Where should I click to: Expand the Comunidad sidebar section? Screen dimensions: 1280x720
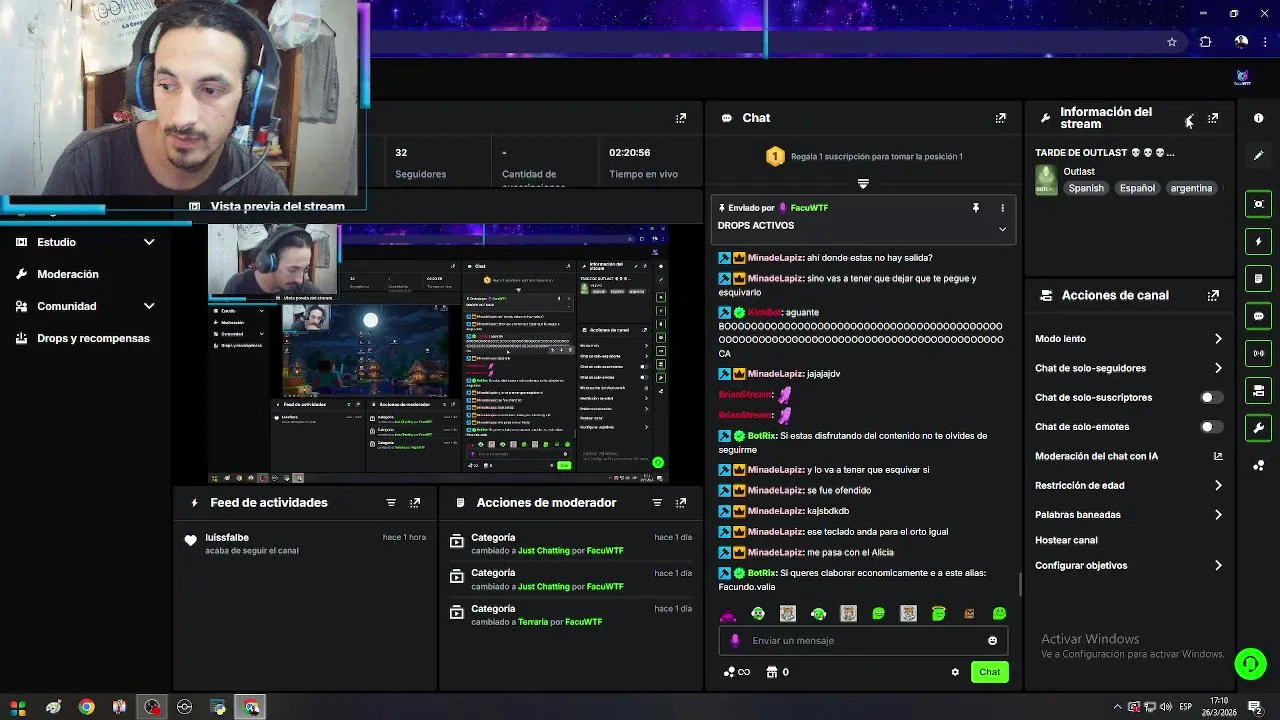click(149, 306)
